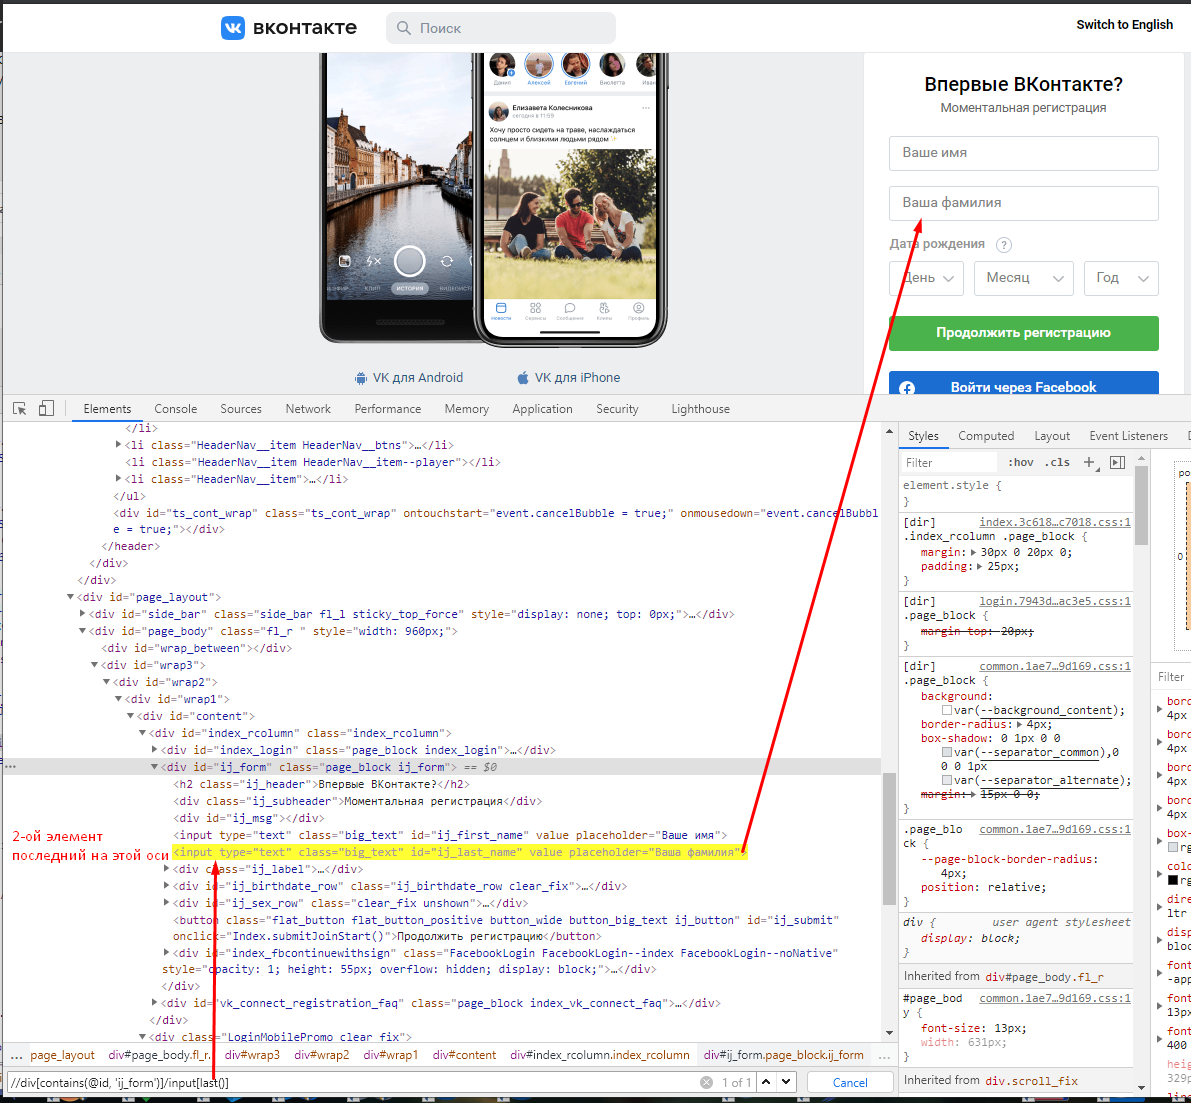Open options dots beside ij_form row
This screenshot has width=1191, height=1103.
point(10,767)
